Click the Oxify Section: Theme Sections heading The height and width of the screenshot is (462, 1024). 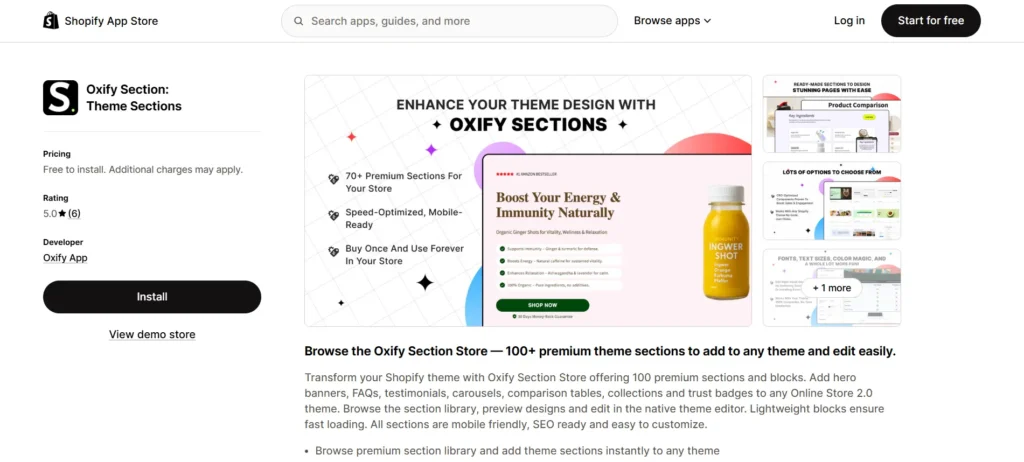134,98
